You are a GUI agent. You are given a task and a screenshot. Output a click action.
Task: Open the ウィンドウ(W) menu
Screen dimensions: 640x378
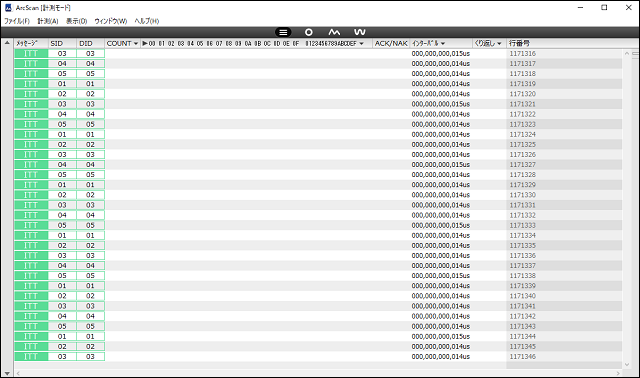tap(111, 21)
